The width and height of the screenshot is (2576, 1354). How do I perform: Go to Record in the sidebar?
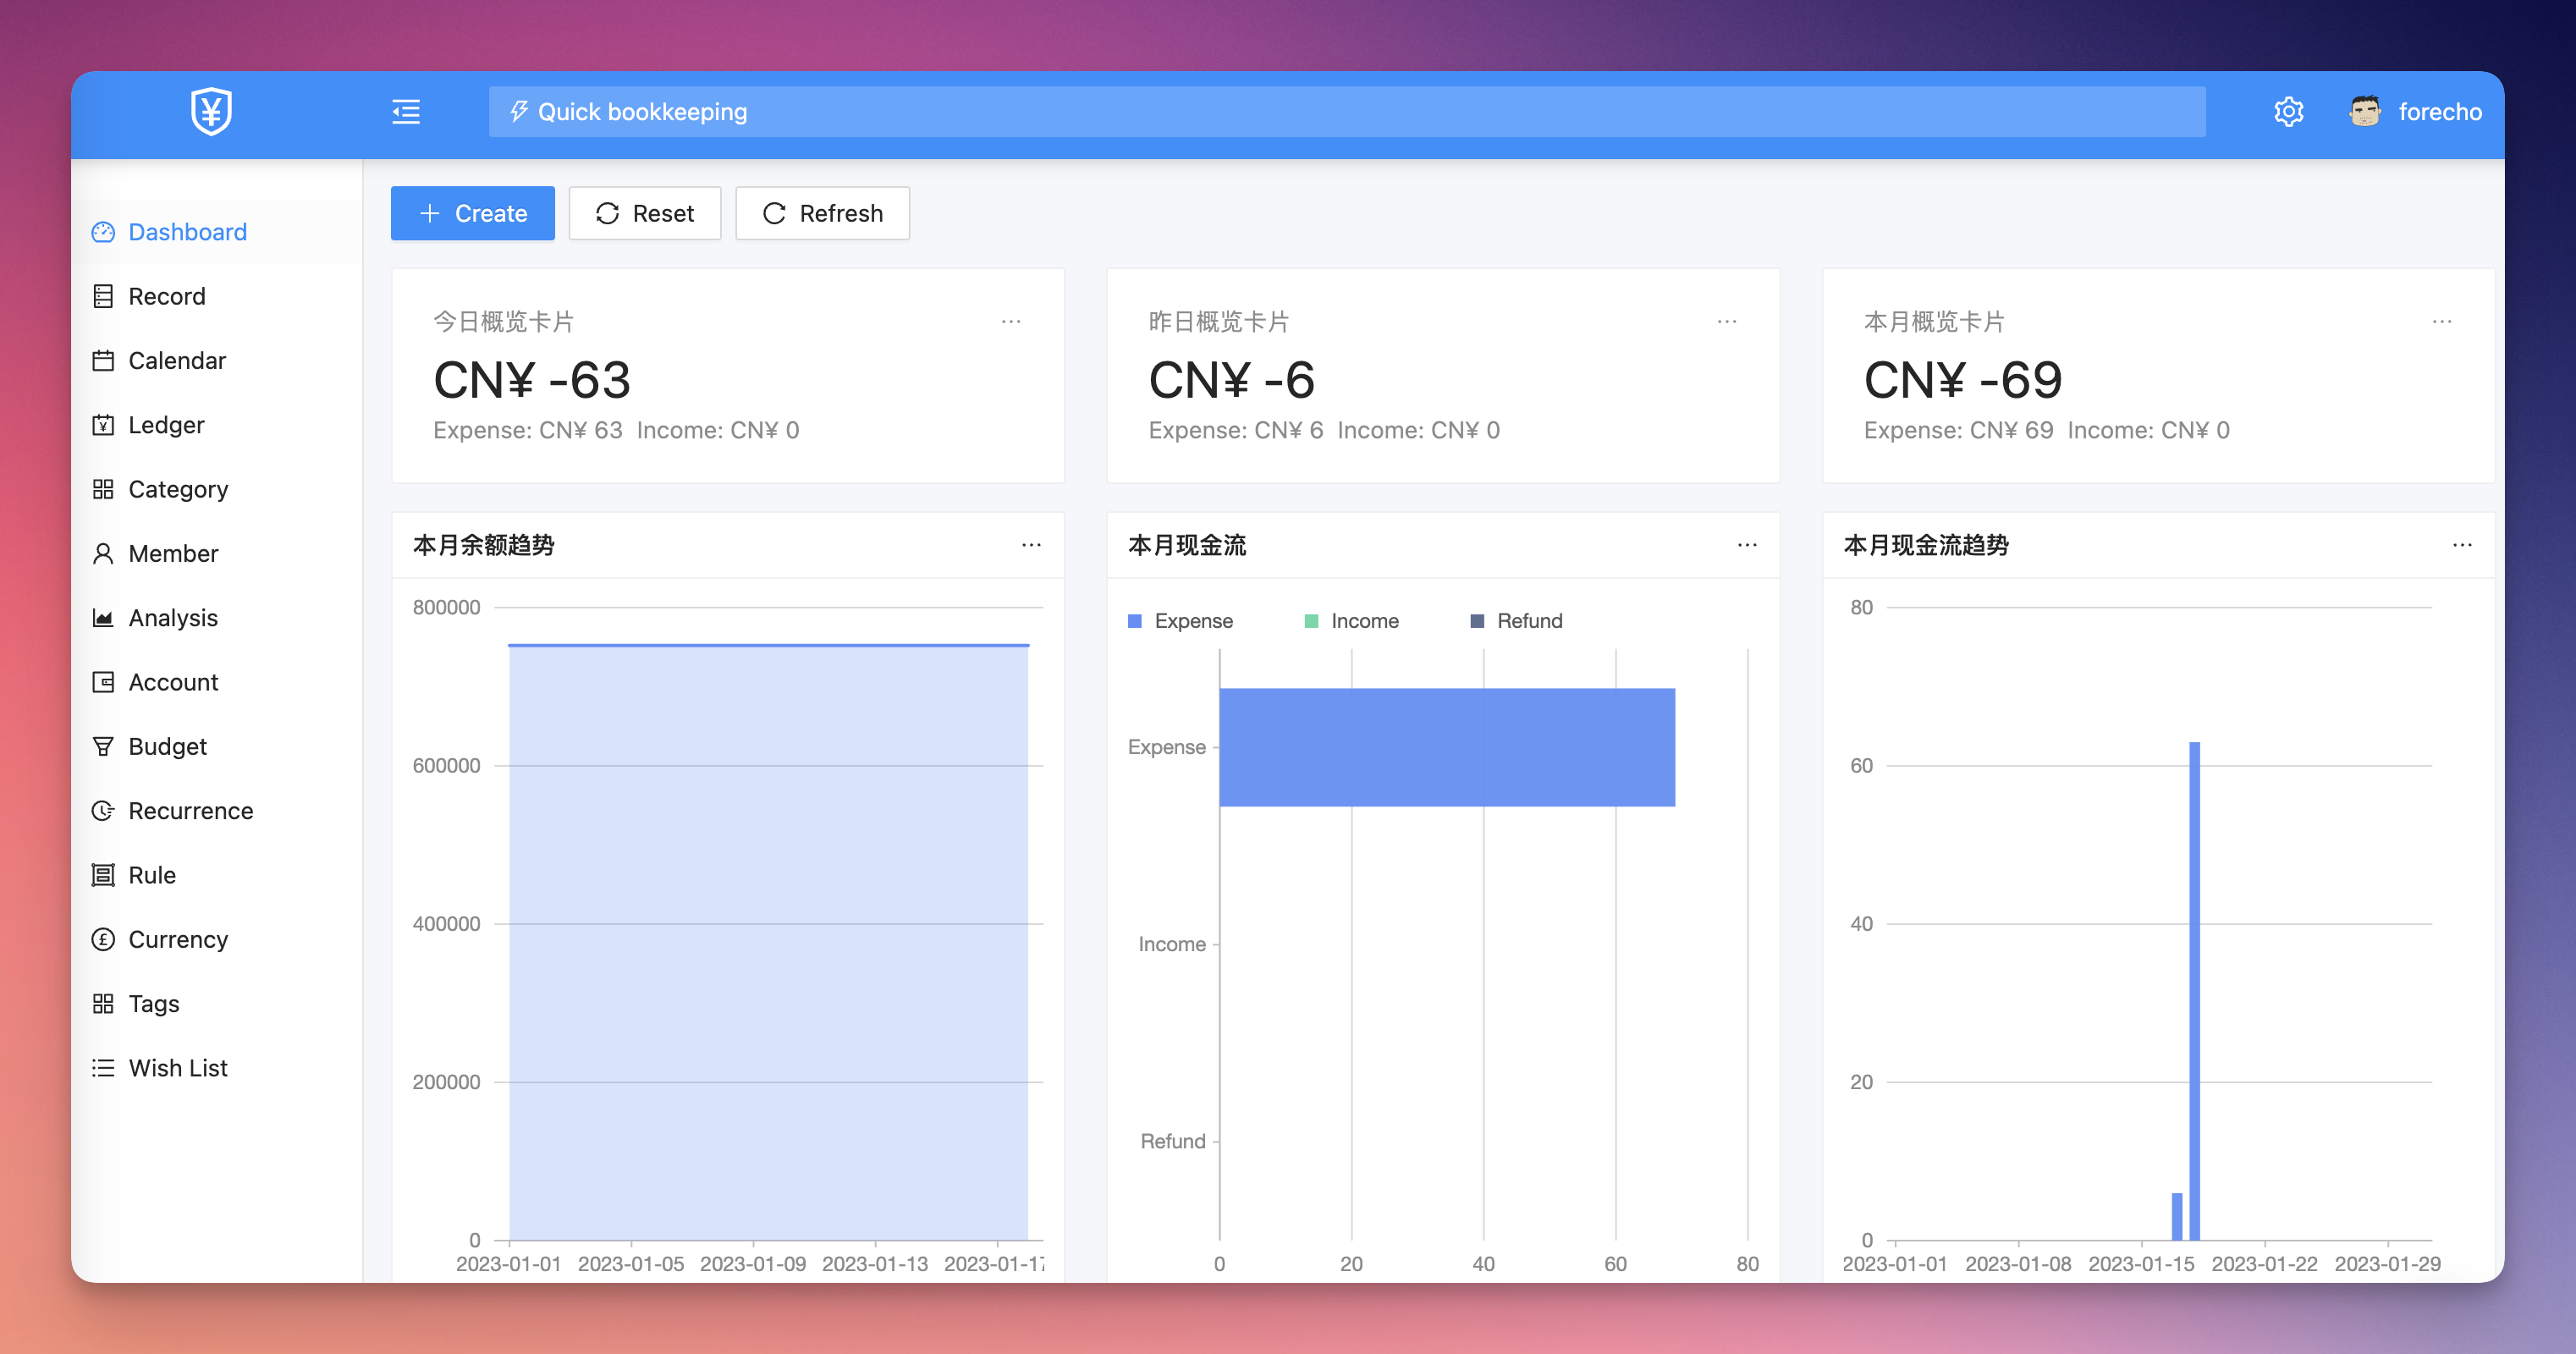[x=166, y=297]
